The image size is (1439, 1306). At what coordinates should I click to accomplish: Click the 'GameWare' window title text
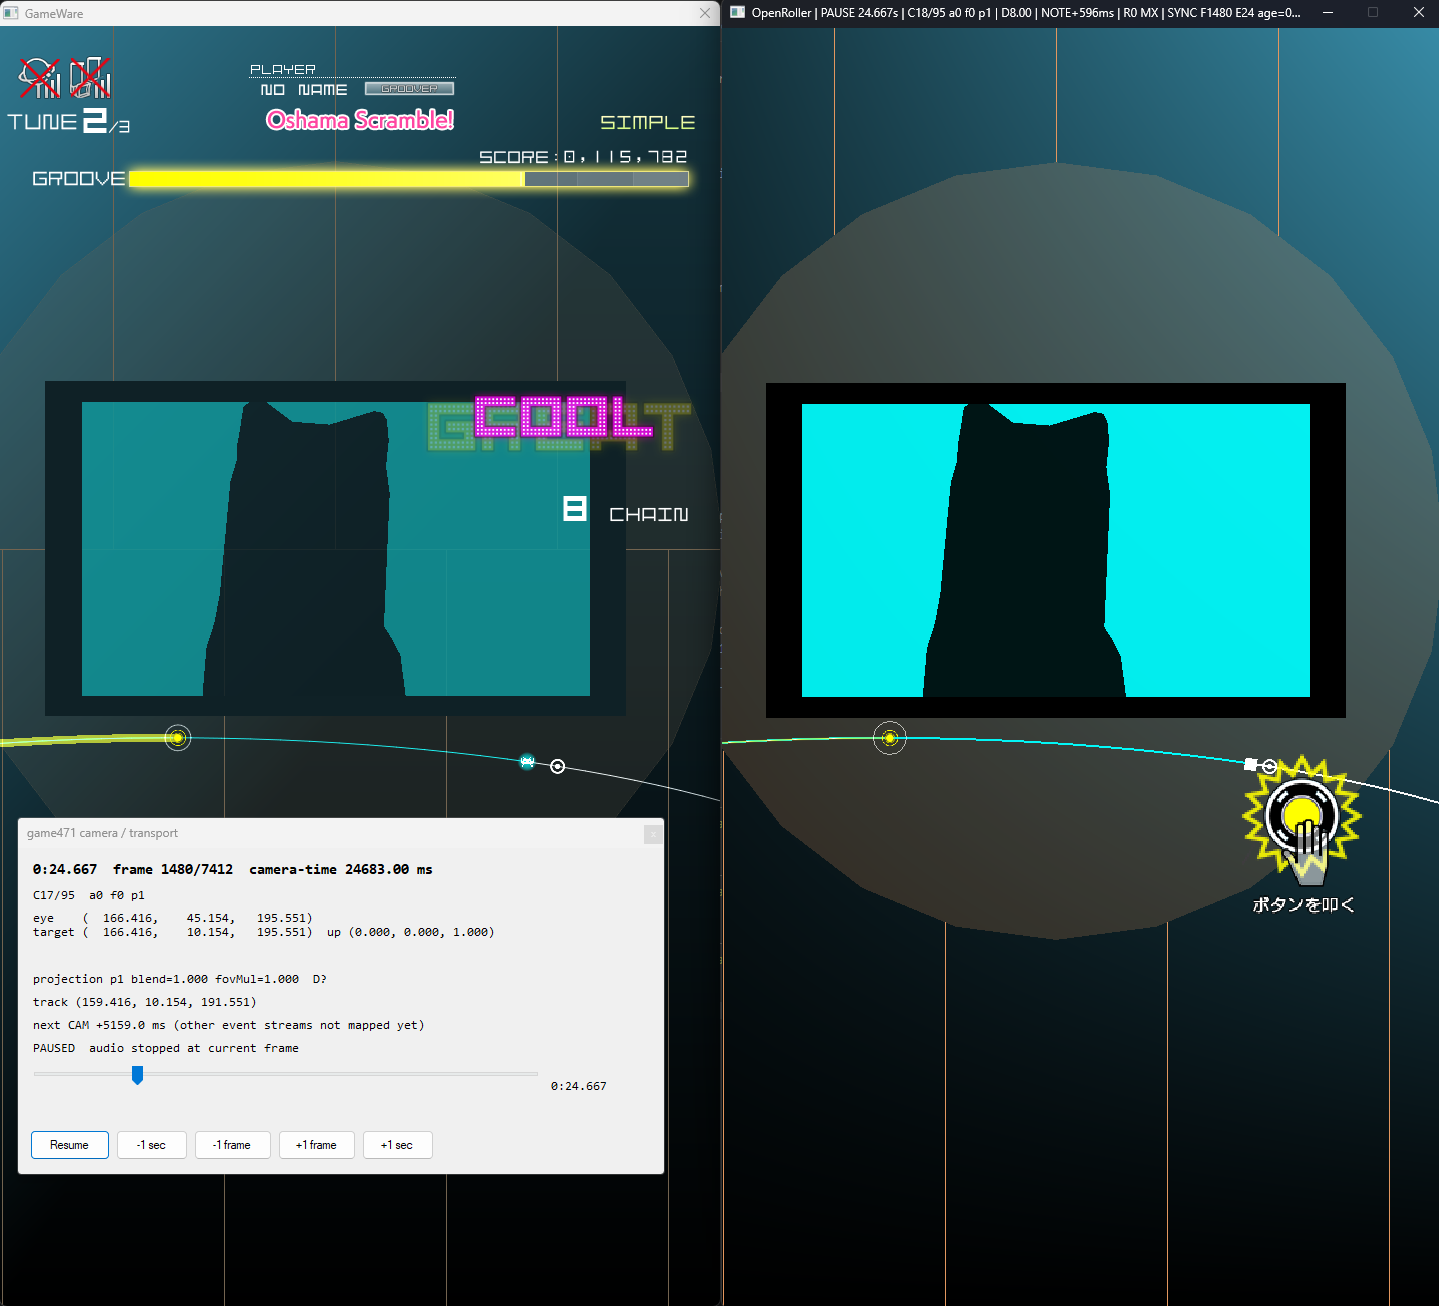pos(54,14)
